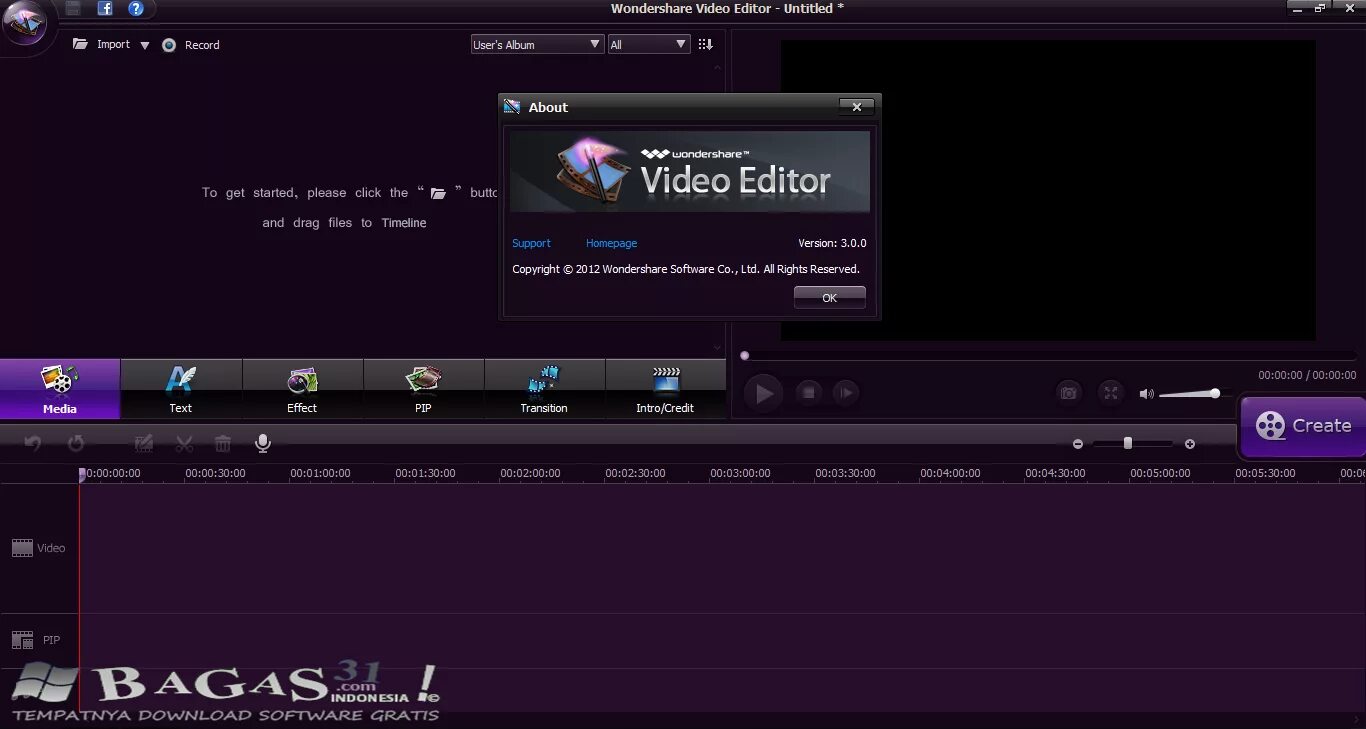The height and width of the screenshot is (729, 1366).
Task: Click the 00:03:00:00 mark on timeline ruler
Action: [x=740, y=473]
